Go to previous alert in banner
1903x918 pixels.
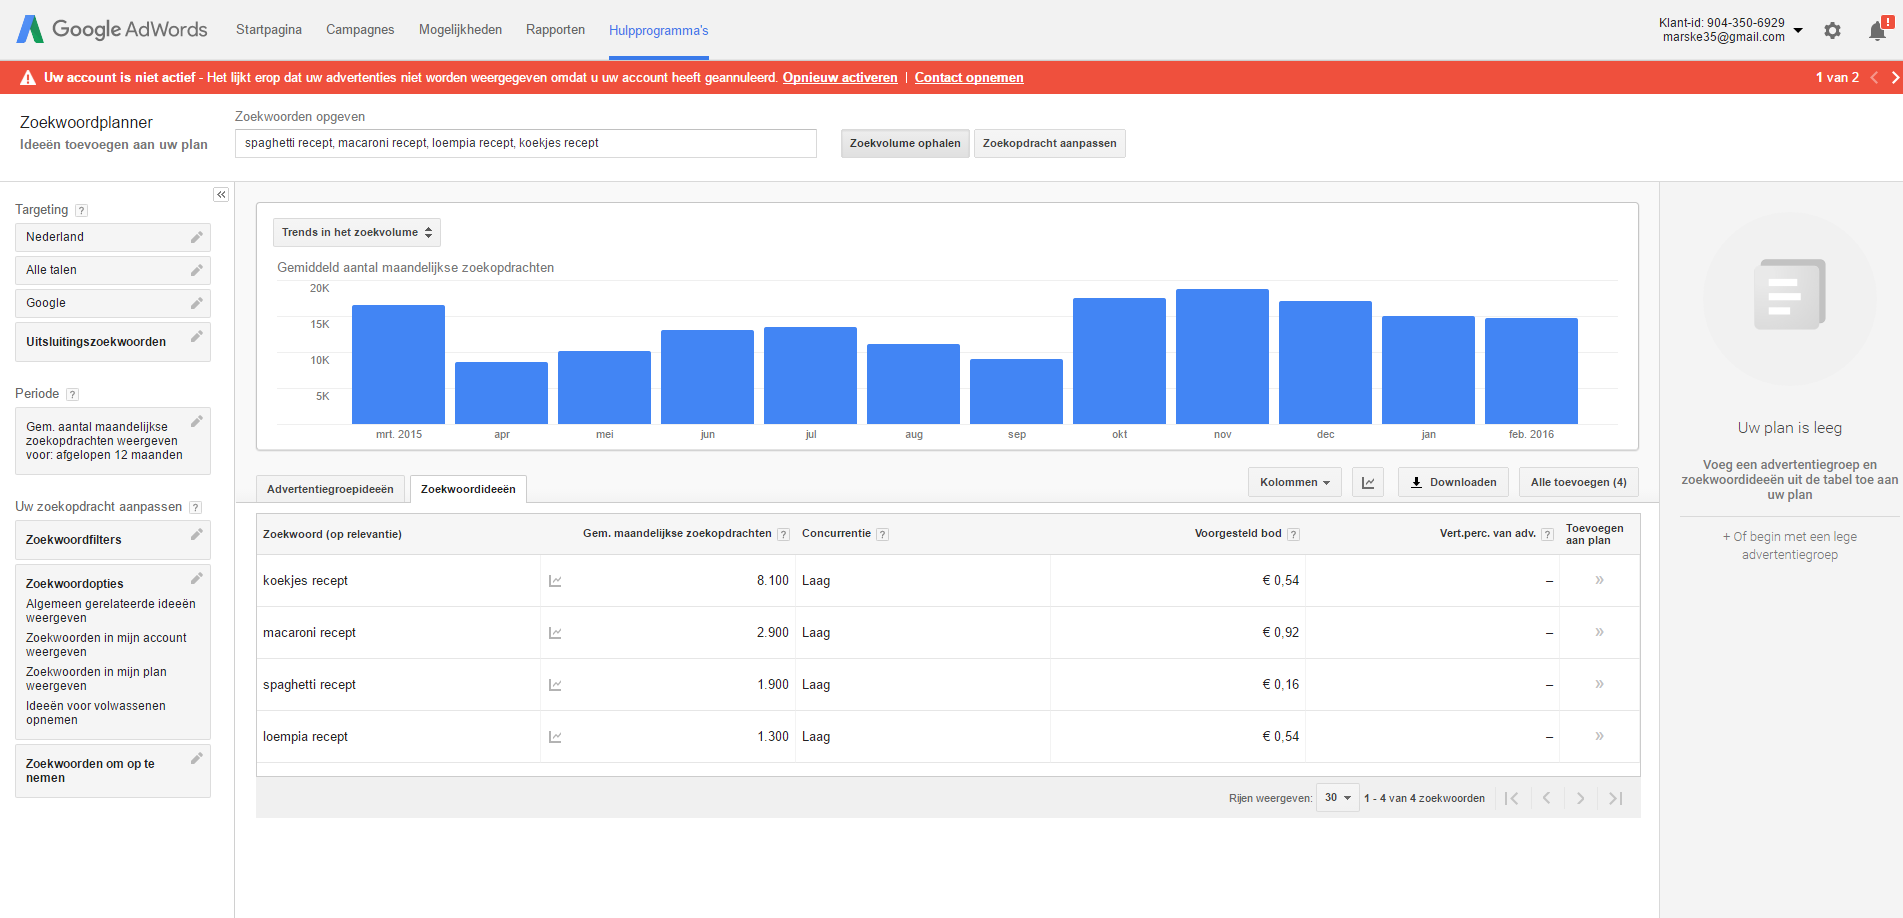(1874, 77)
